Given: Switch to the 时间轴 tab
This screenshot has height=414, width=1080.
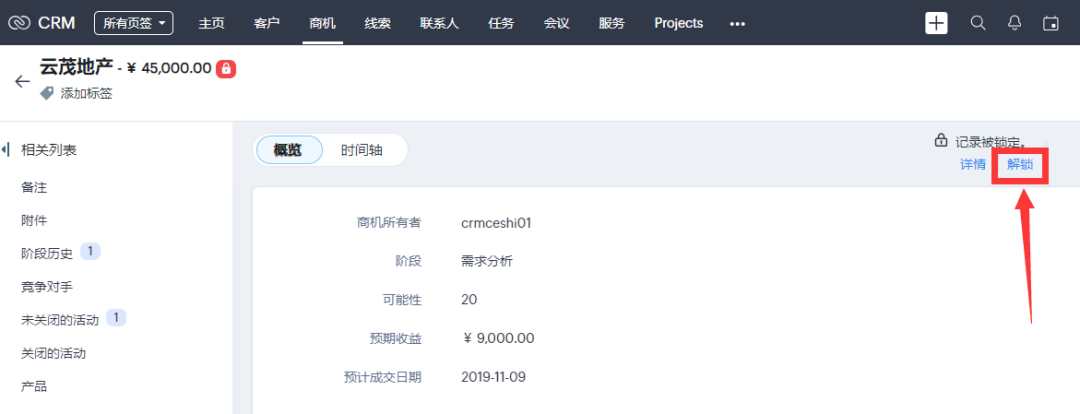Looking at the screenshot, I should [x=361, y=150].
